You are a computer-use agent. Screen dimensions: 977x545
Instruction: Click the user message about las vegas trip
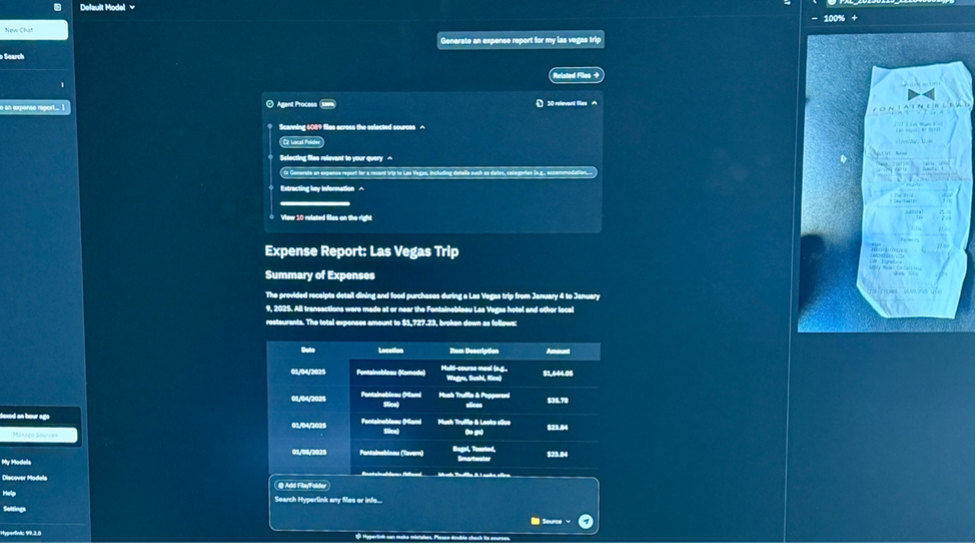520,40
